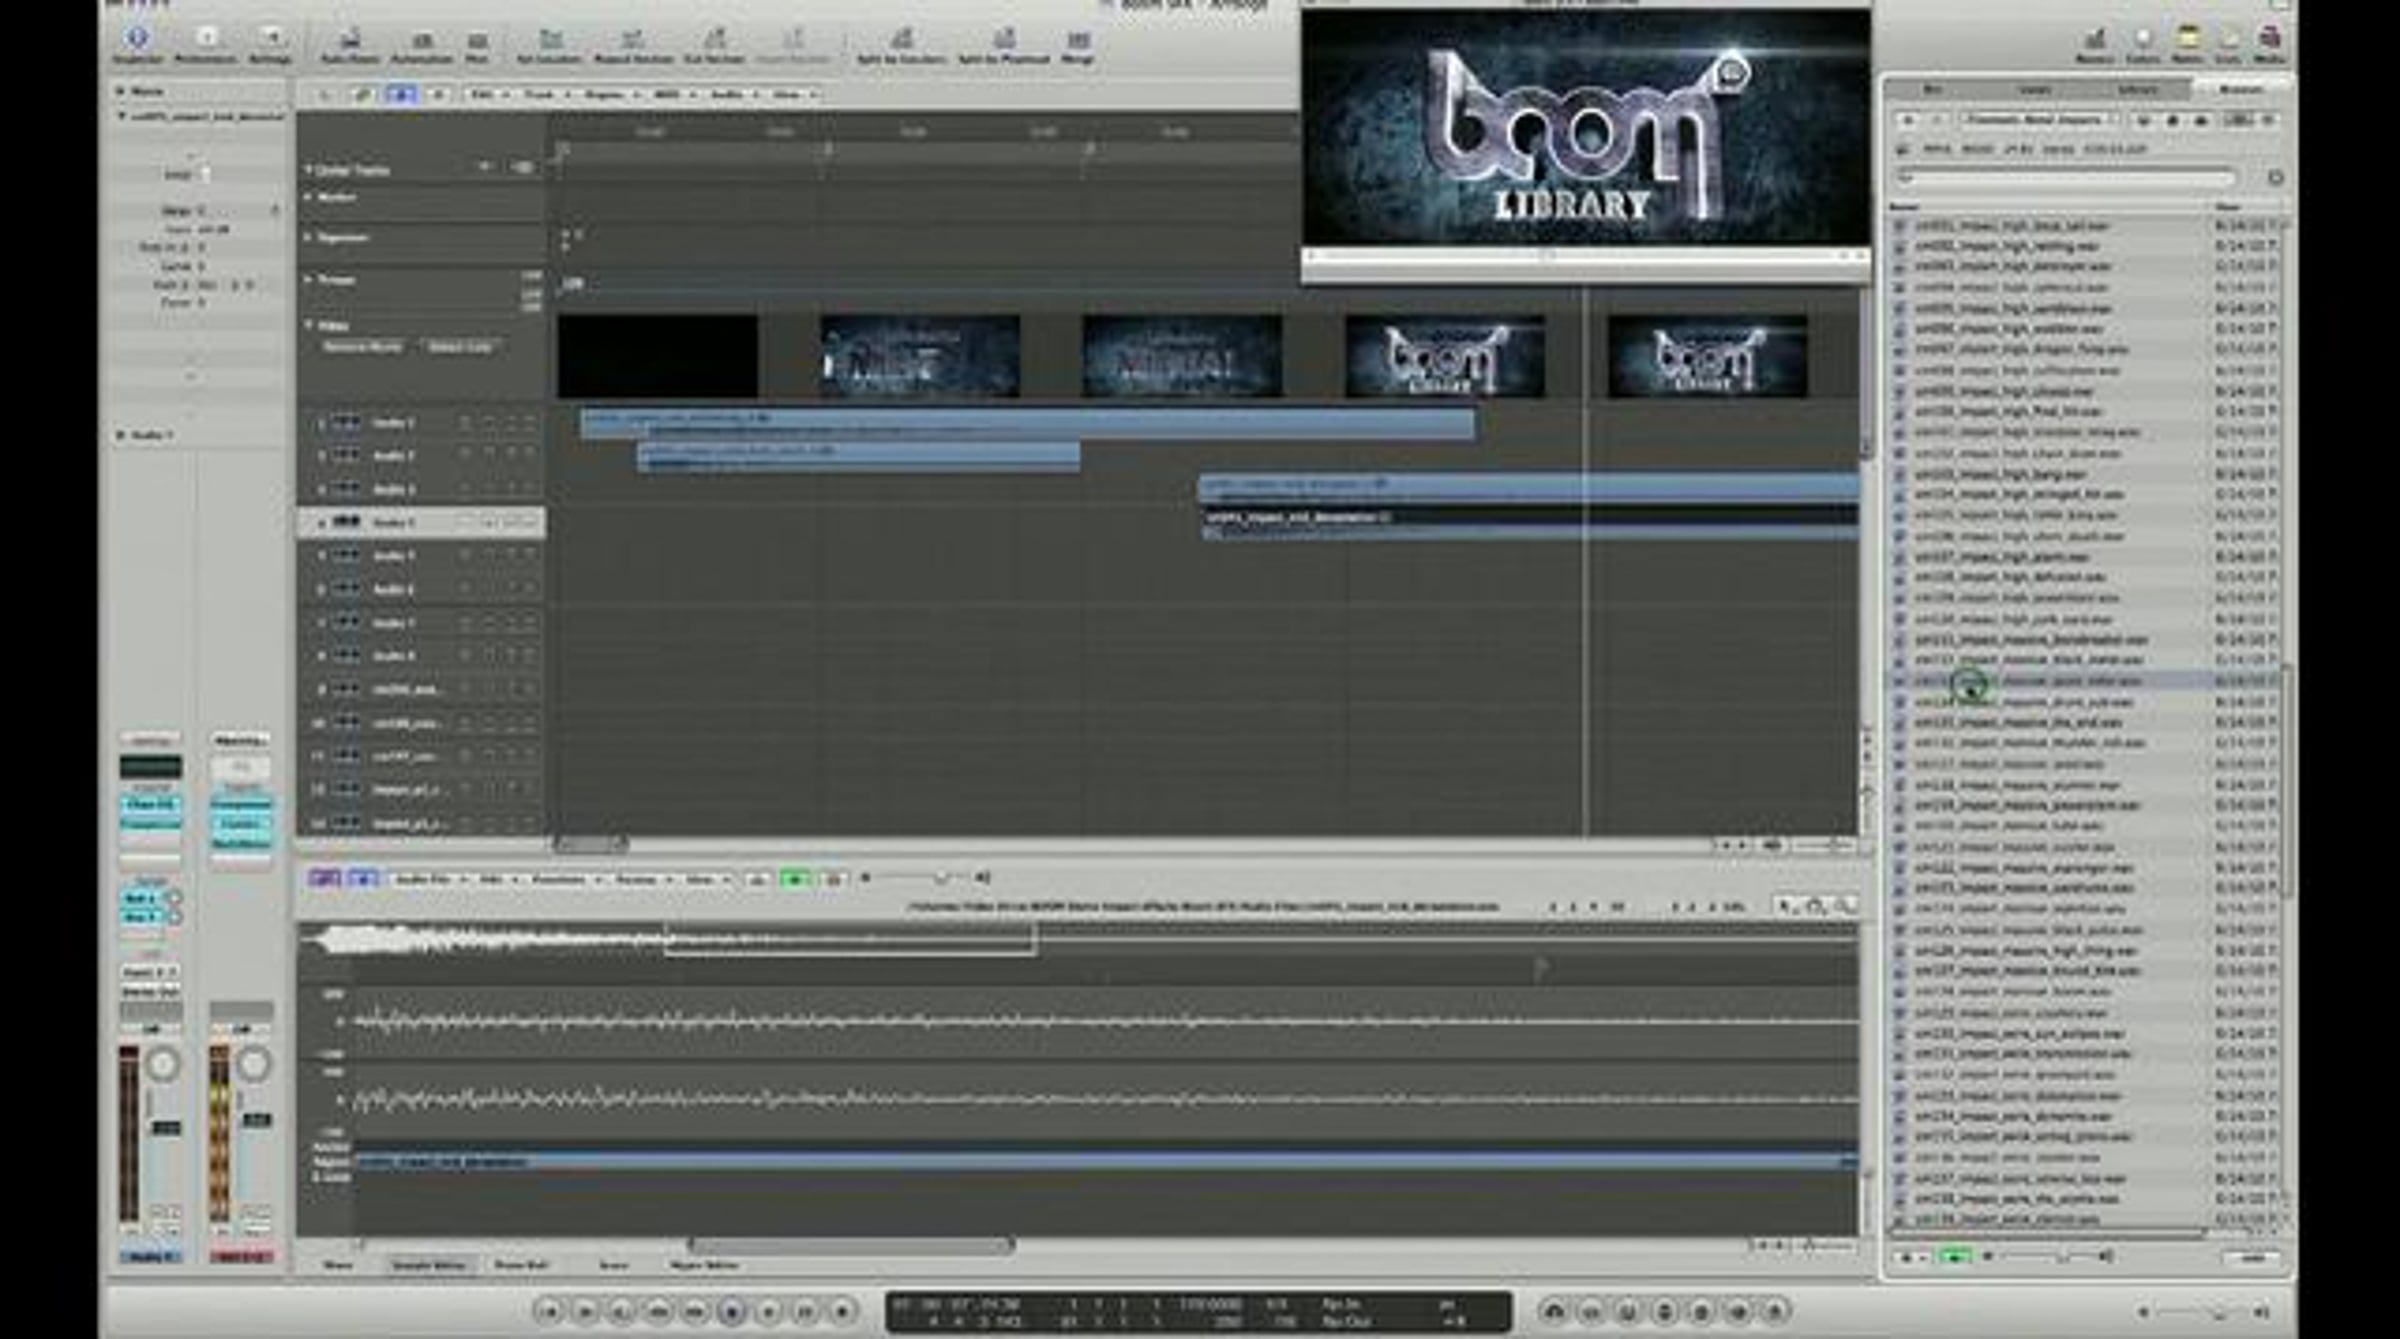2400x1339 pixels.
Task: Open the Browser folder path dropdown
Action: pyautogui.click(x=2039, y=120)
